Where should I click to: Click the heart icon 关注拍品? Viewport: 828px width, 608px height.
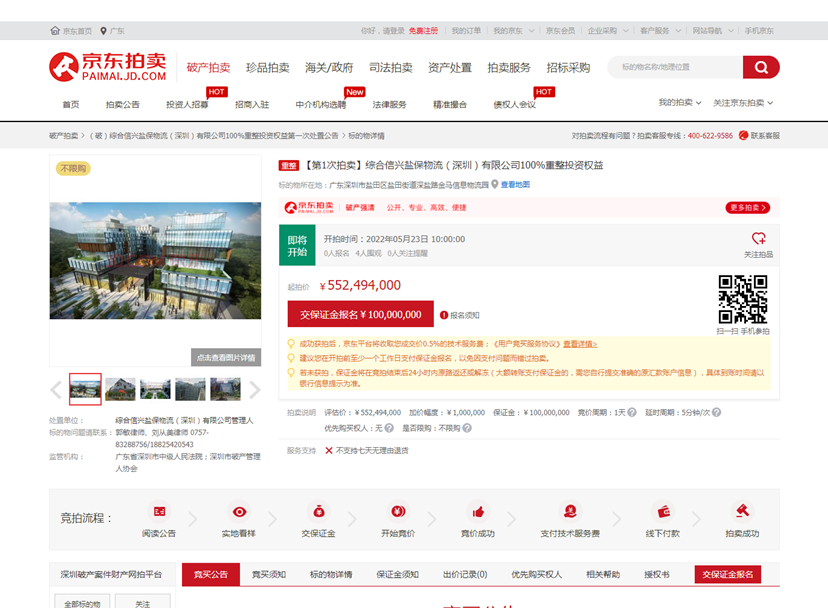(x=759, y=238)
